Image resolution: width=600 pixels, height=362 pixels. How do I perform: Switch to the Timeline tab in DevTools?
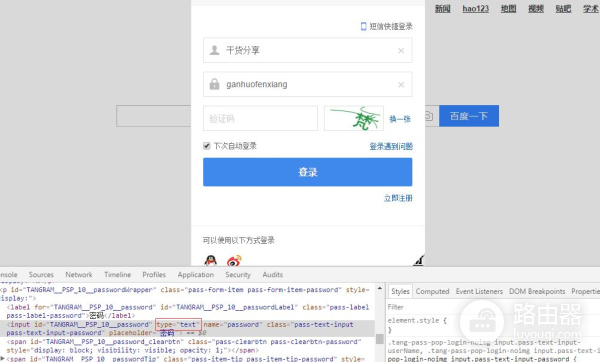coord(117,274)
